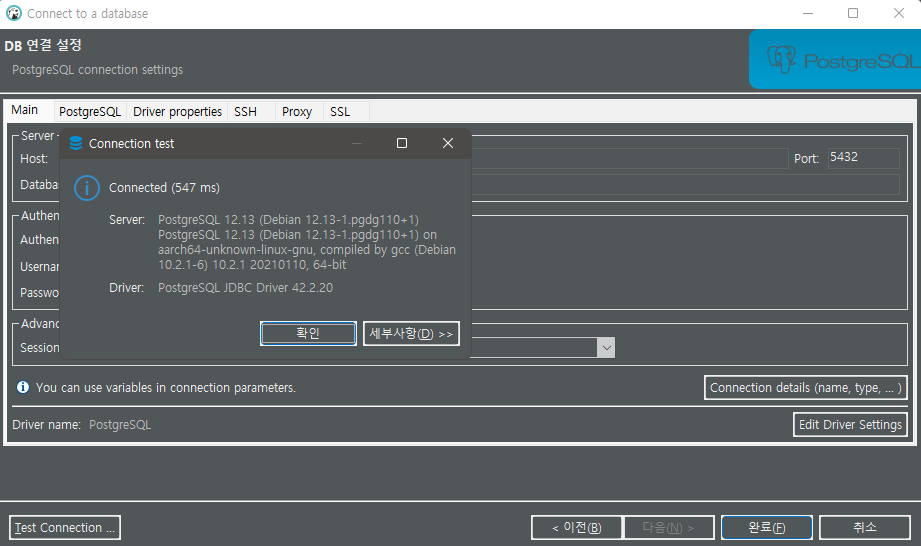Open the Driver properties tab
The width and height of the screenshot is (921, 546).
point(177,112)
